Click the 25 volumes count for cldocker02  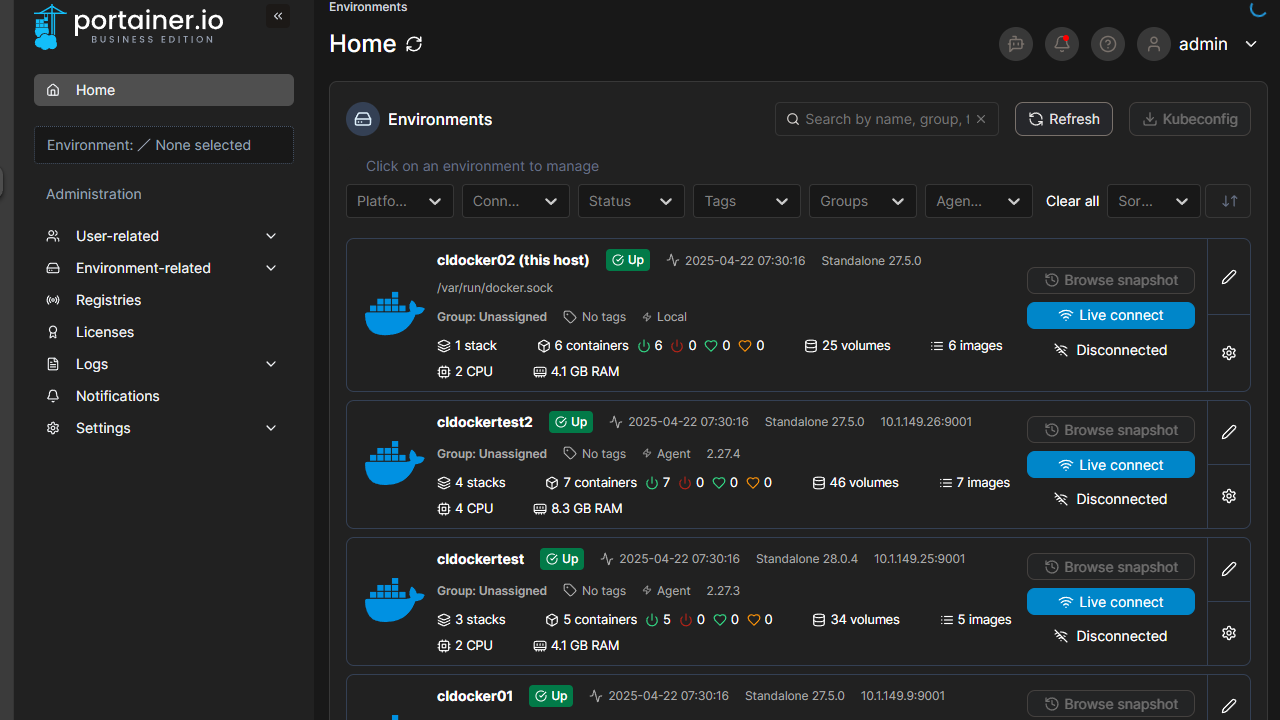848,346
